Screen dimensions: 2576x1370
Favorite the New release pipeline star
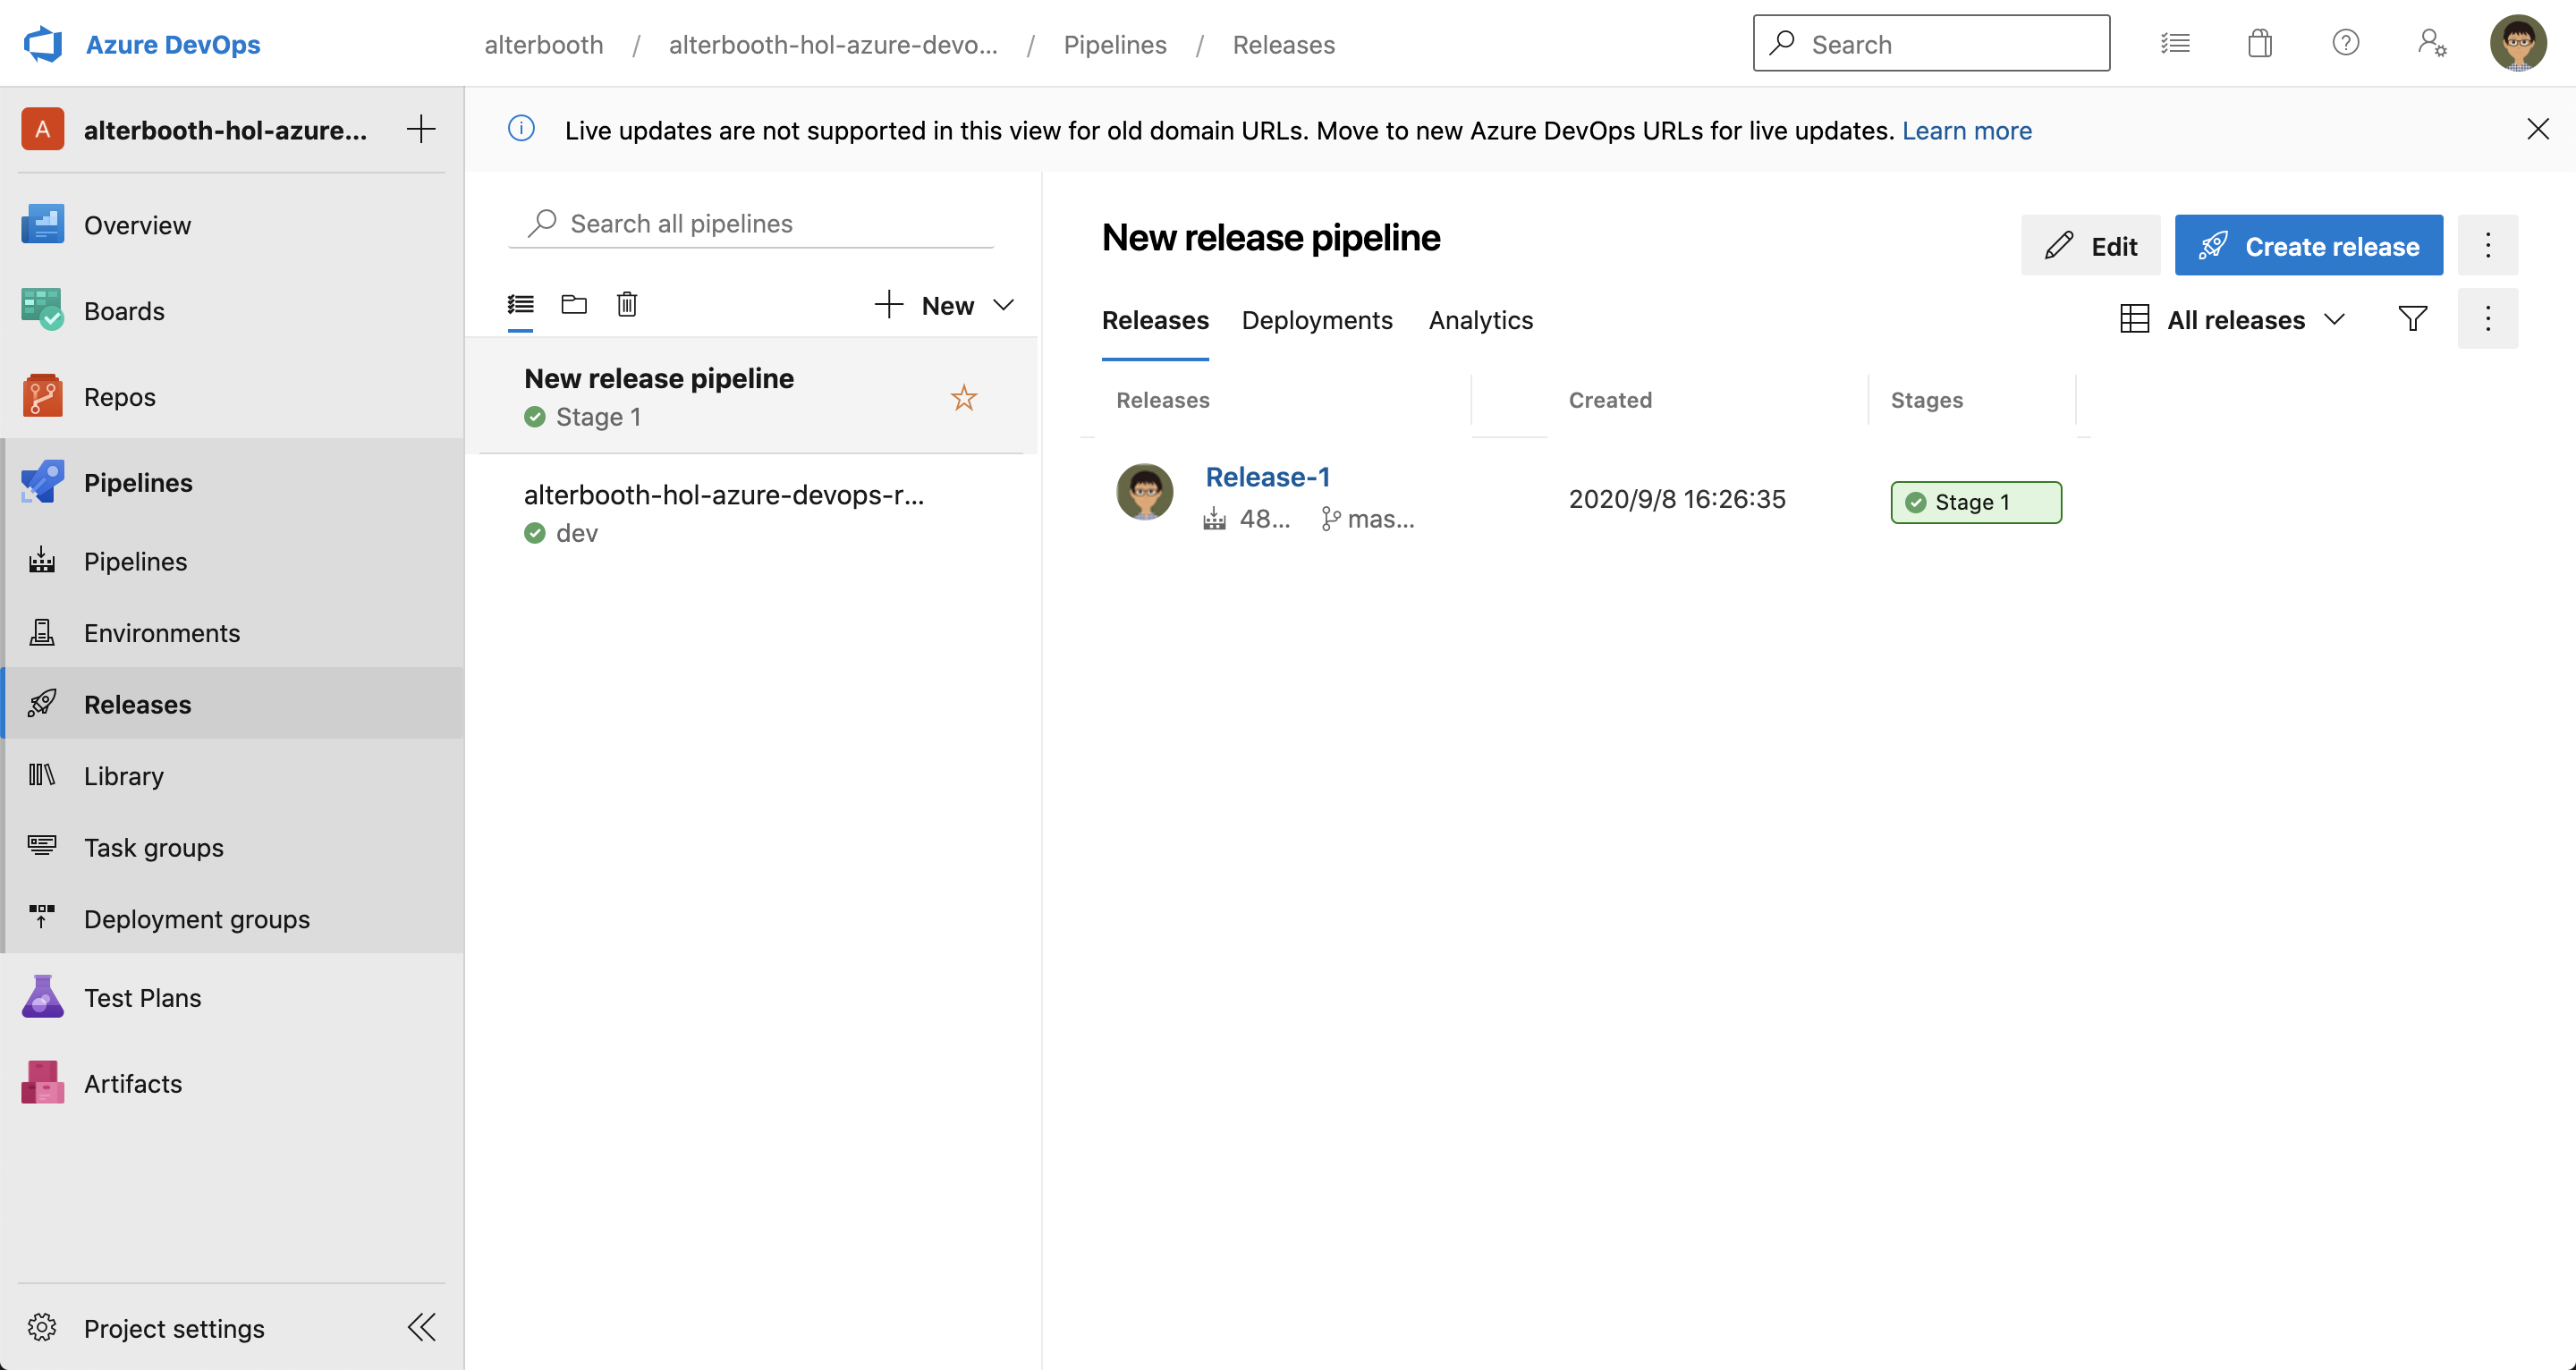click(x=963, y=398)
